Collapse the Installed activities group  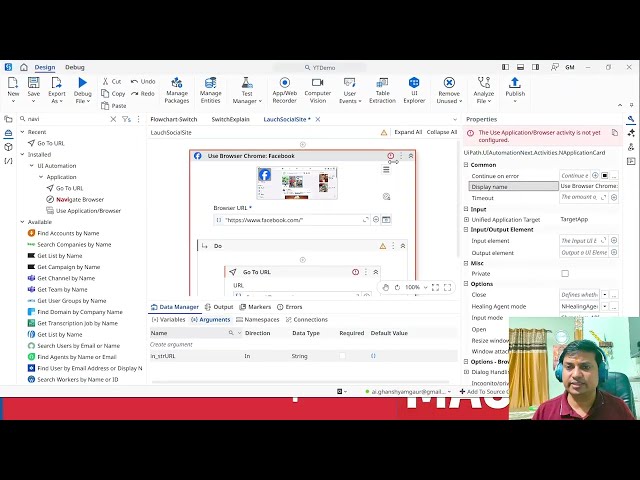(x=22, y=154)
